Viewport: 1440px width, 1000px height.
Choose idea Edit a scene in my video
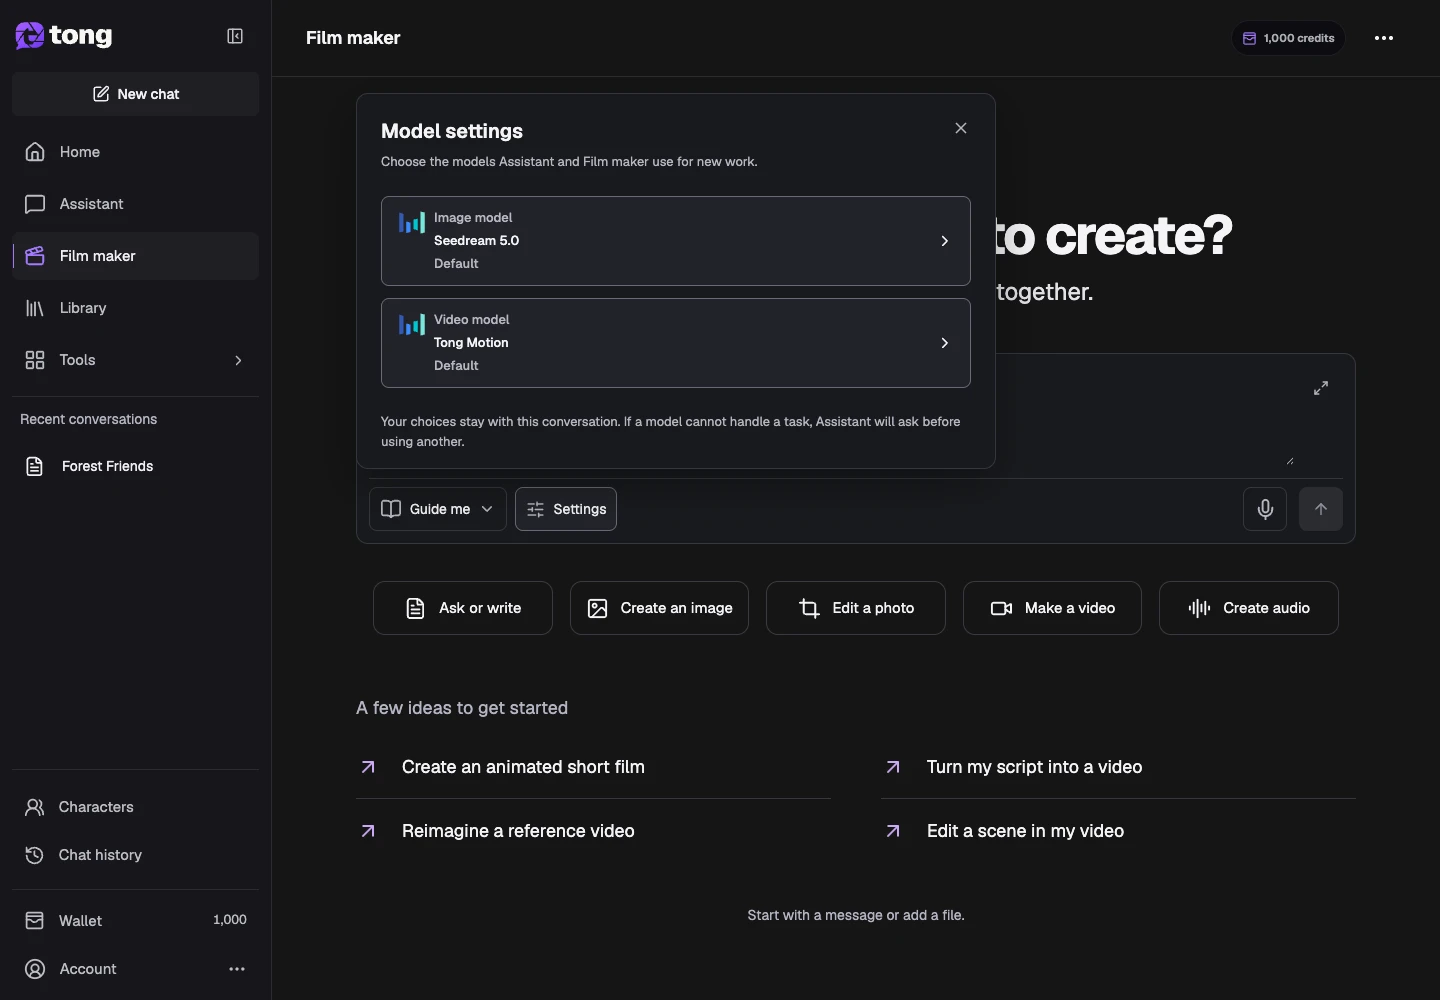[x=1118, y=831]
